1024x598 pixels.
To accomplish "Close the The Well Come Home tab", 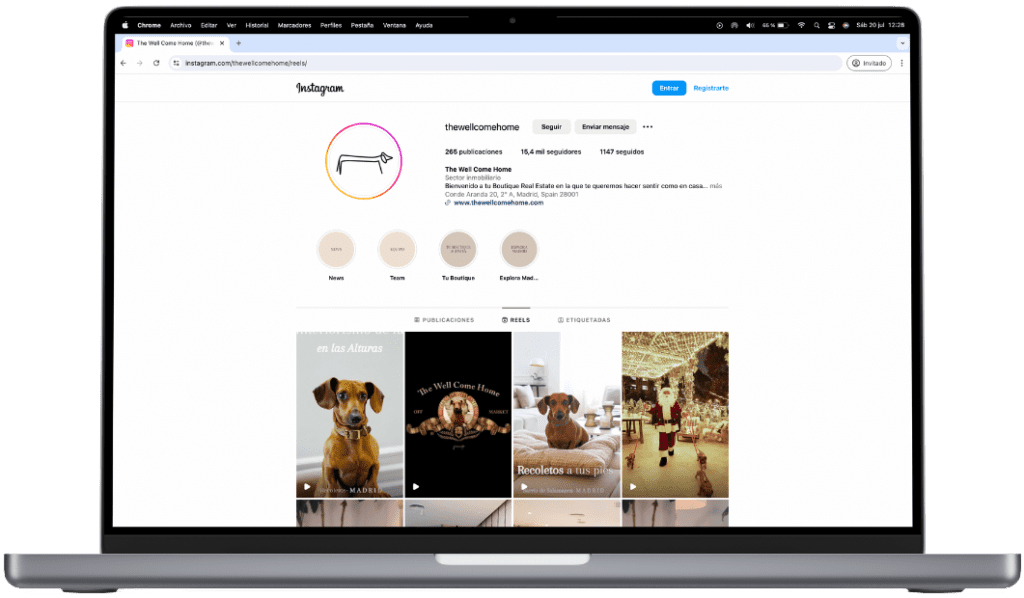I will [x=222, y=43].
